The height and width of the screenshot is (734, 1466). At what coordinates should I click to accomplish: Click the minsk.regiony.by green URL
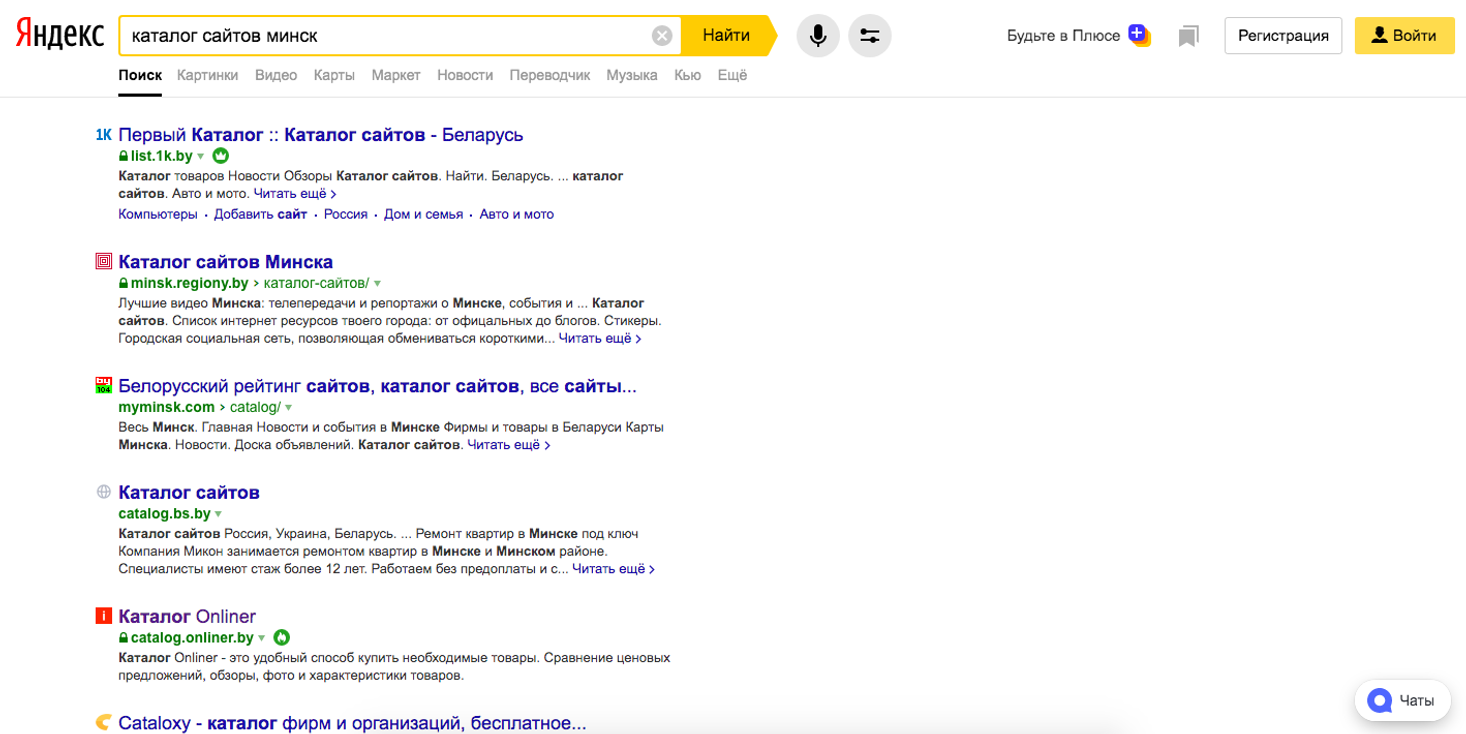(189, 283)
